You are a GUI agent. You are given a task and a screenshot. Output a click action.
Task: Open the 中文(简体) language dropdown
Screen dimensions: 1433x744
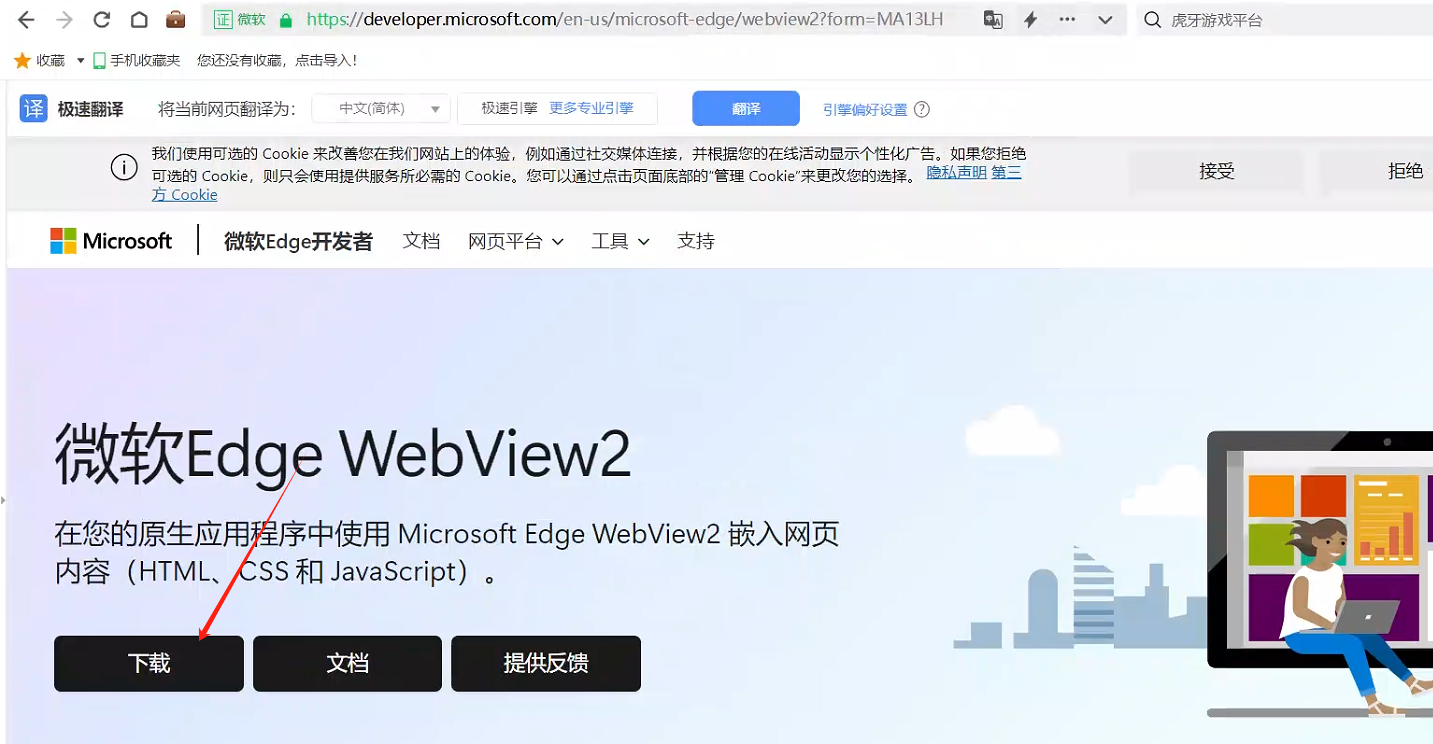381,109
